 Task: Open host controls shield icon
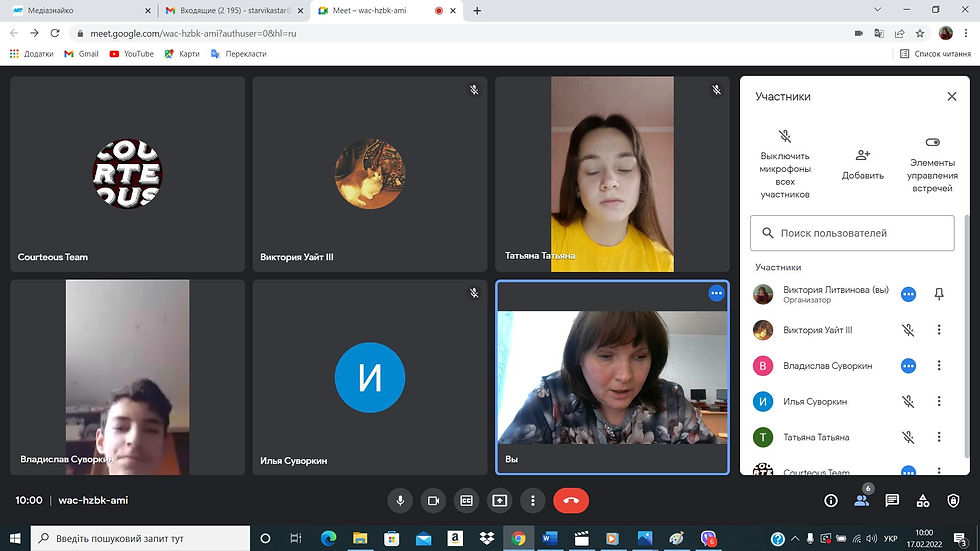pos(953,500)
